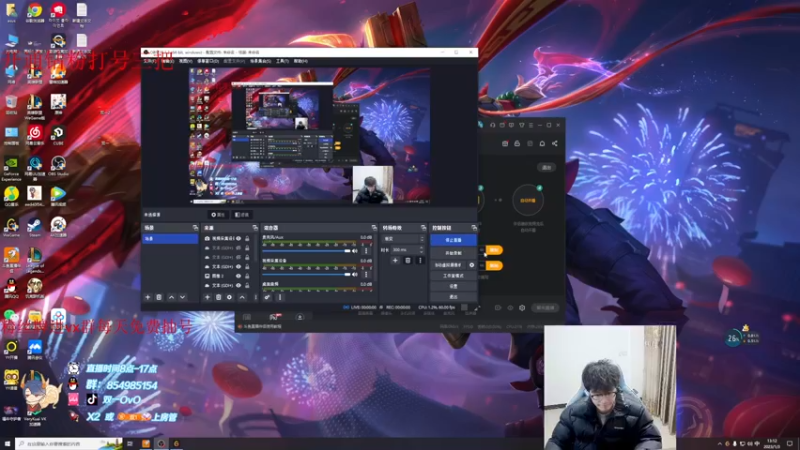800x450 pixels.
Task: Open the Steam desktop shortcut
Action: 35,227
